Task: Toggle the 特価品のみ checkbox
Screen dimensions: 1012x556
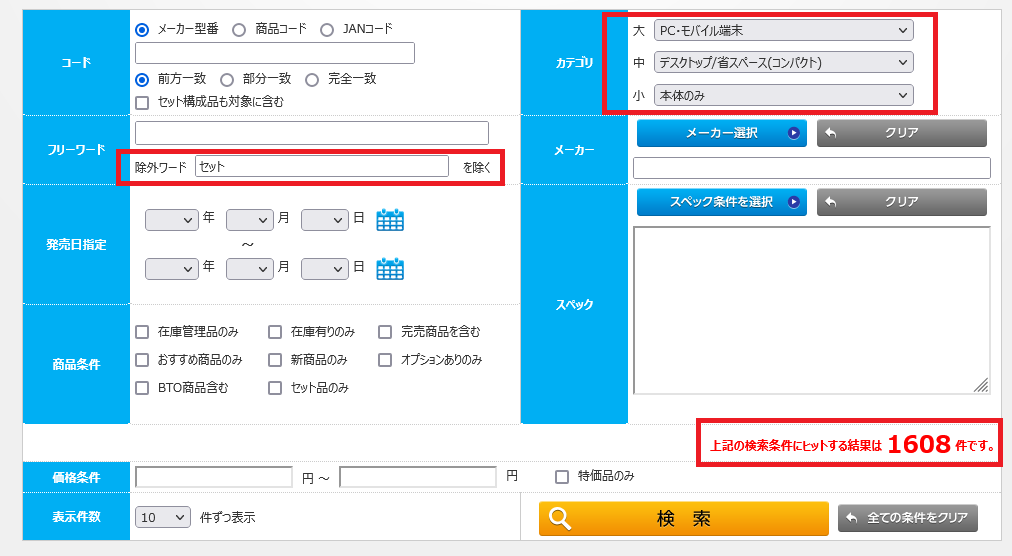Action: (x=562, y=477)
